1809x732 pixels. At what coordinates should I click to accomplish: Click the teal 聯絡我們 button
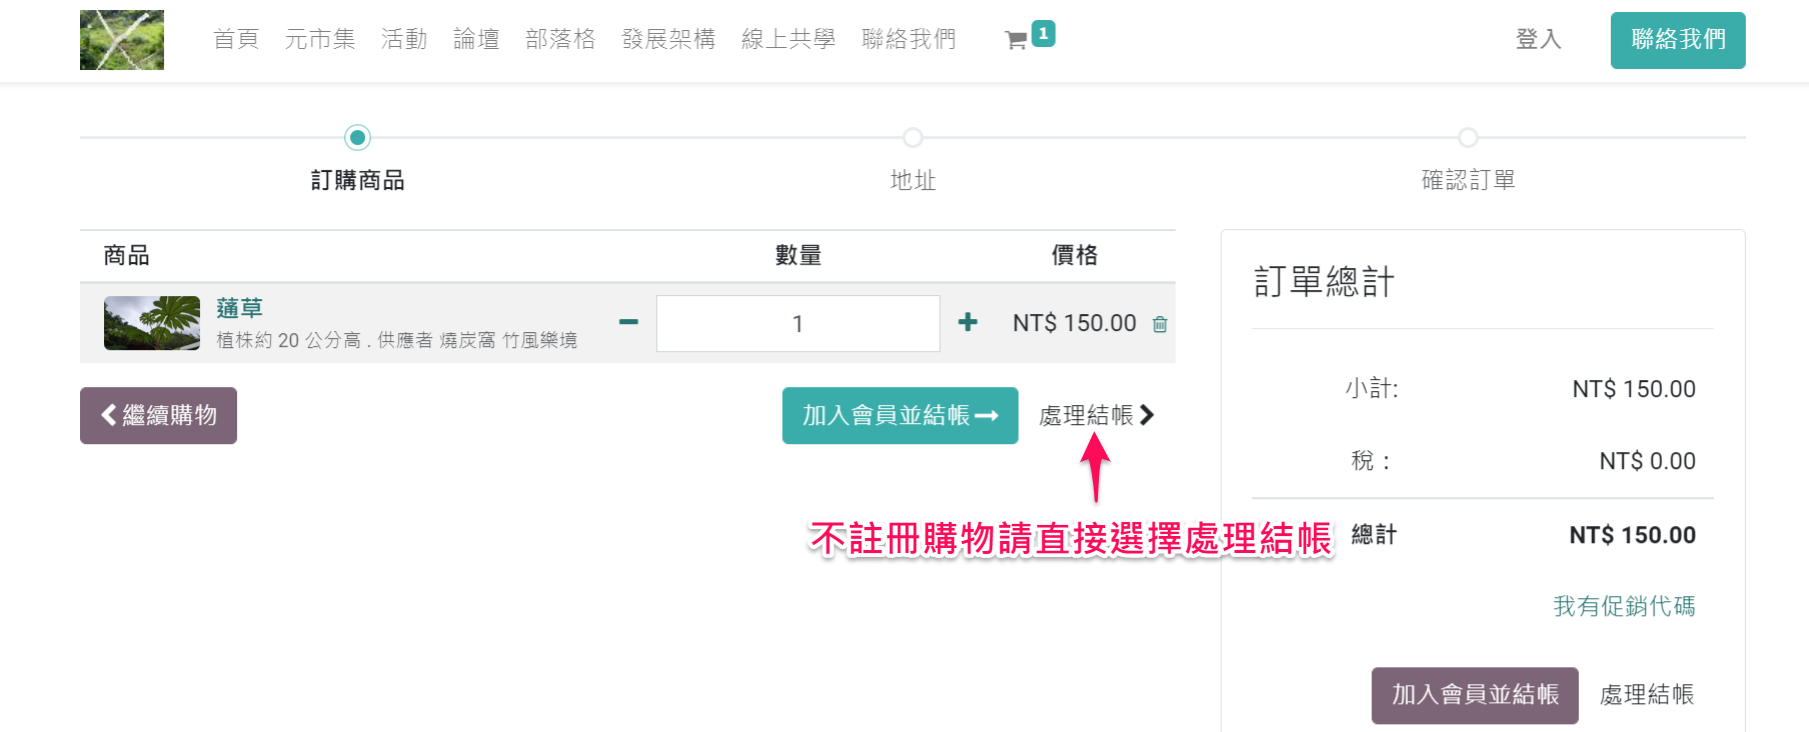coord(1677,40)
